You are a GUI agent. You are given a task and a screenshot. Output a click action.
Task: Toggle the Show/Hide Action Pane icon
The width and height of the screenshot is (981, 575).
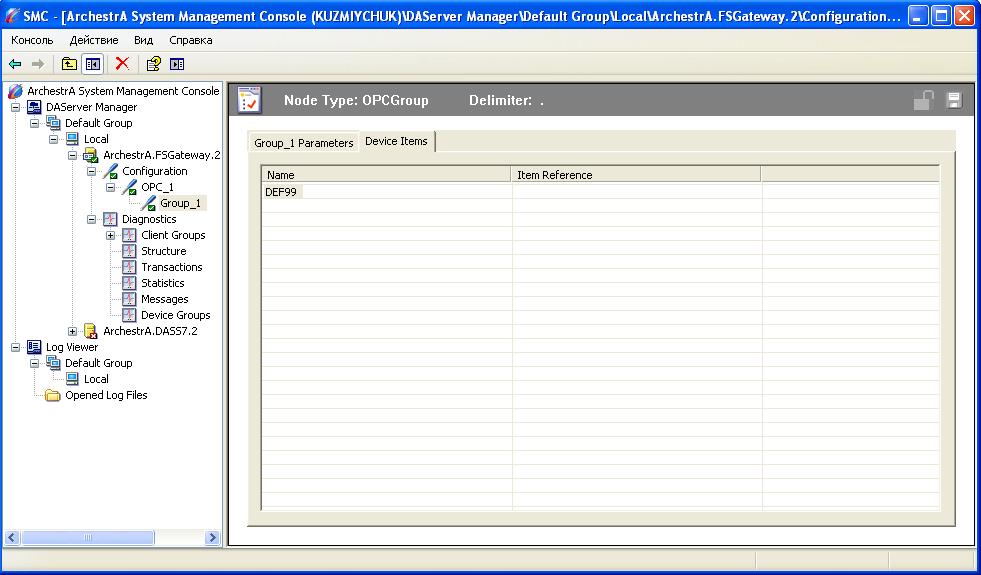[177, 64]
